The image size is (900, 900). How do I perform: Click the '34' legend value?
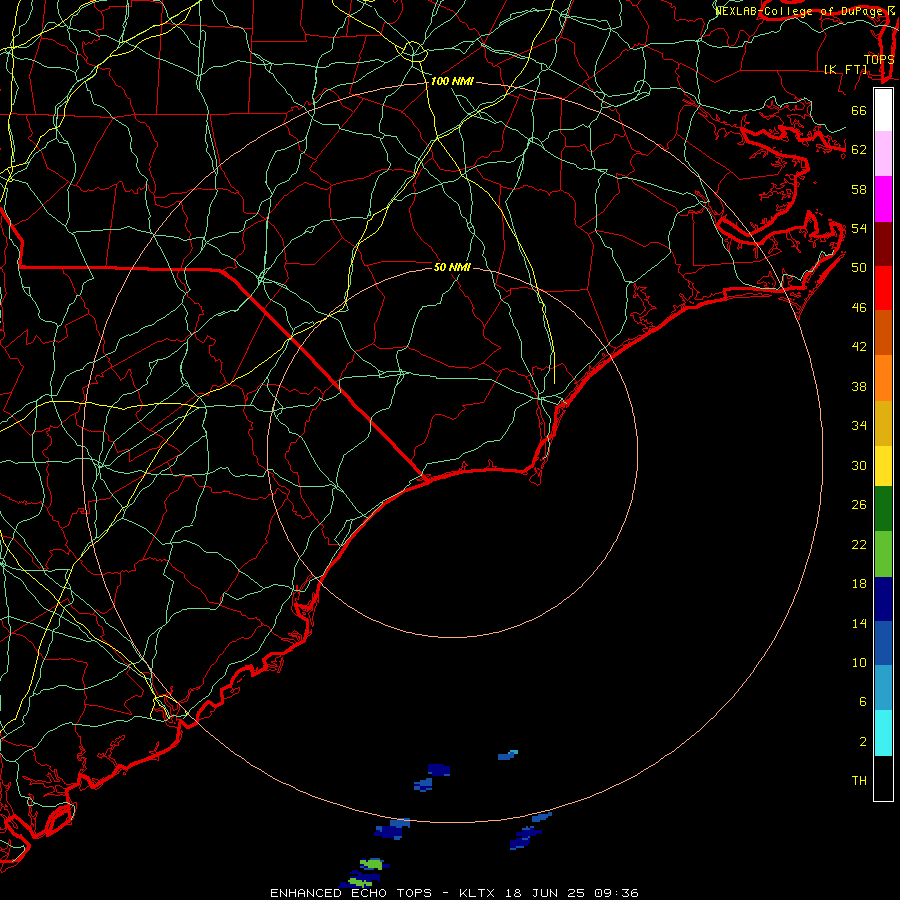point(859,426)
